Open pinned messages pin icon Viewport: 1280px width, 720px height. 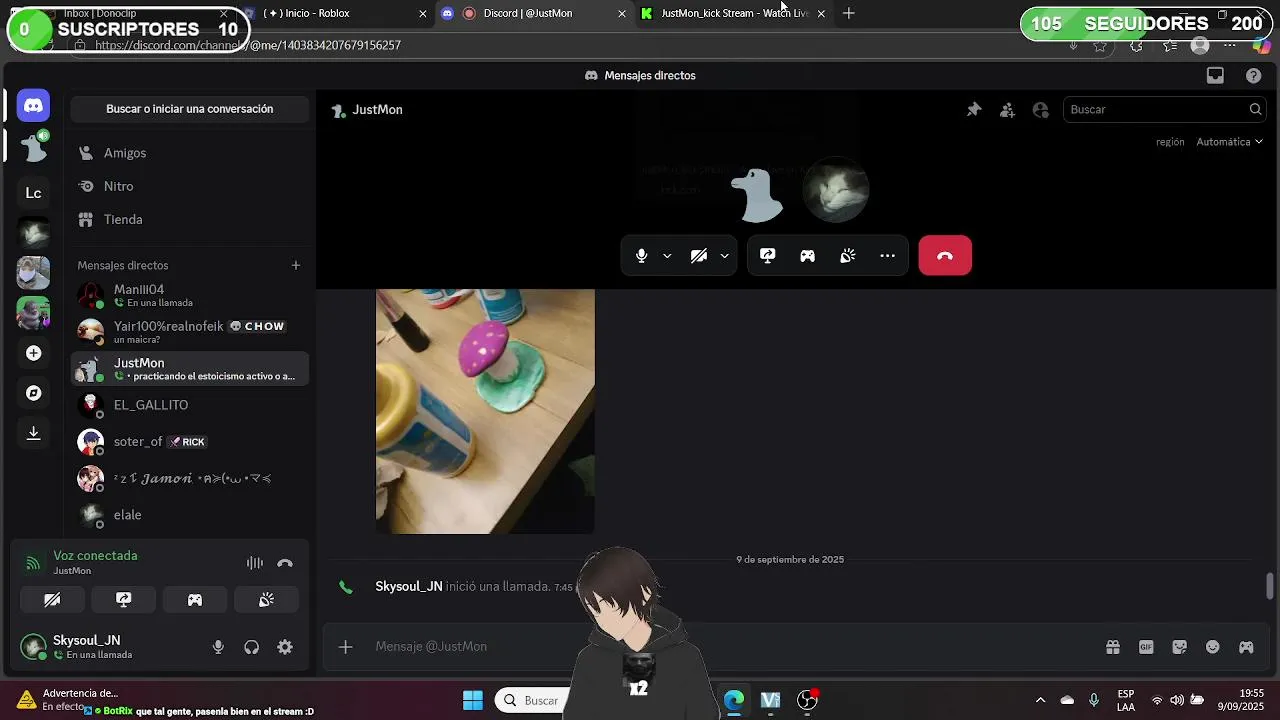[x=974, y=110]
